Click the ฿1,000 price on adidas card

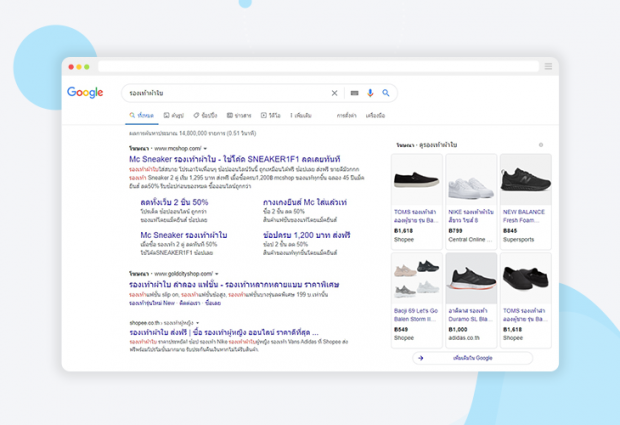pyautogui.click(x=457, y=329)
